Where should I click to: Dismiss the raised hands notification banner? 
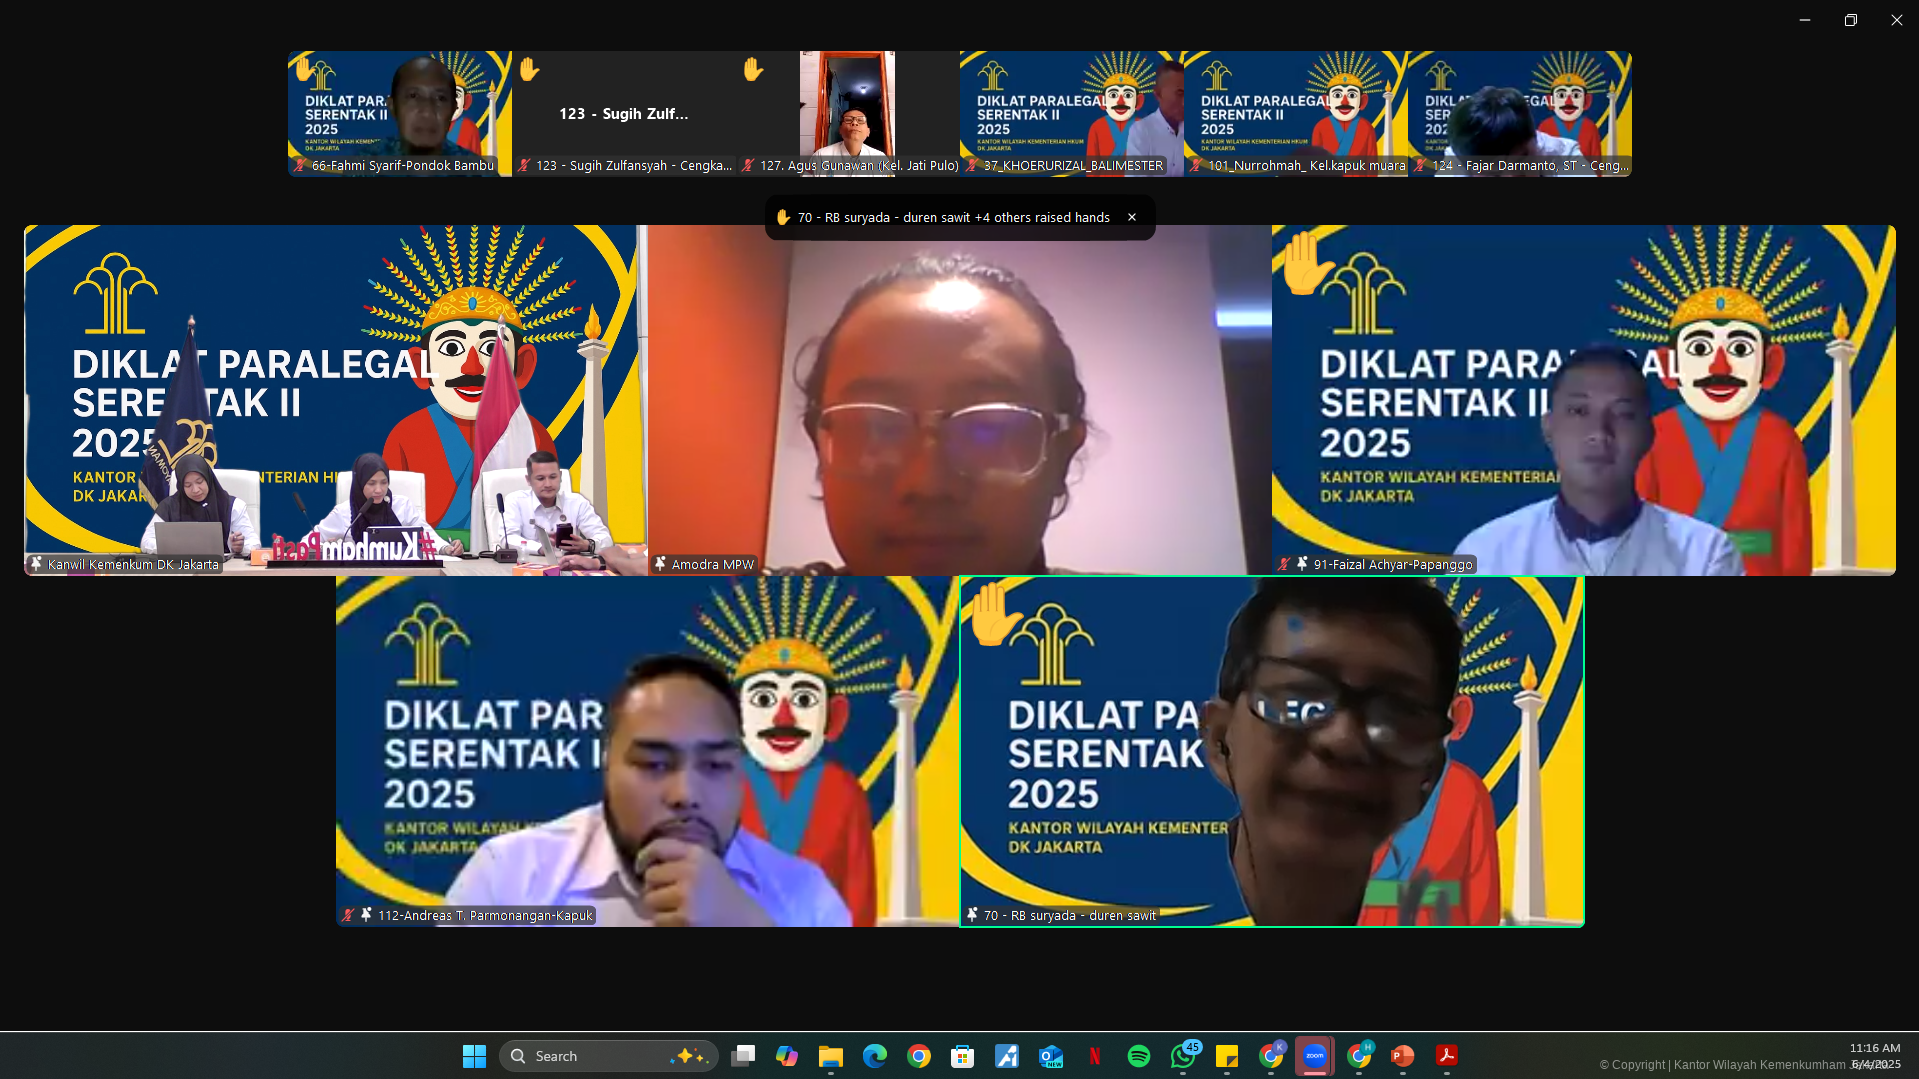coord(1131,217)
